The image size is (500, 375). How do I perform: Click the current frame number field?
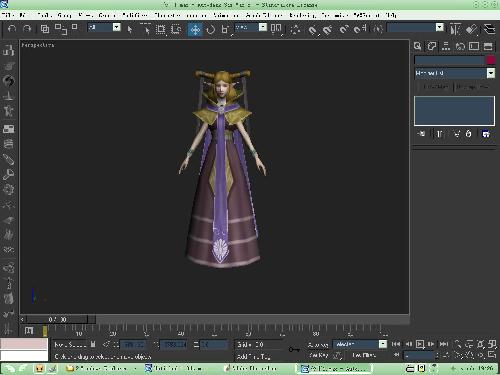point(419,355)
